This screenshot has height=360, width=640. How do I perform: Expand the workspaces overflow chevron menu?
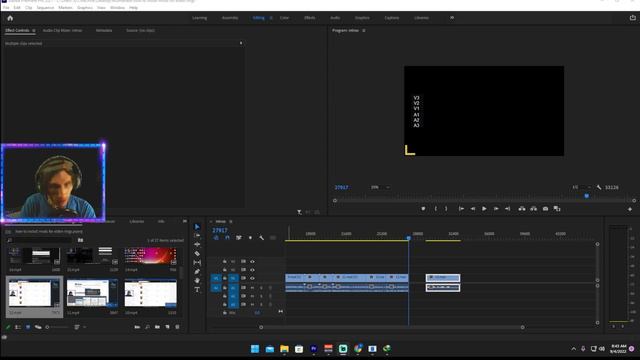(452, 18)
